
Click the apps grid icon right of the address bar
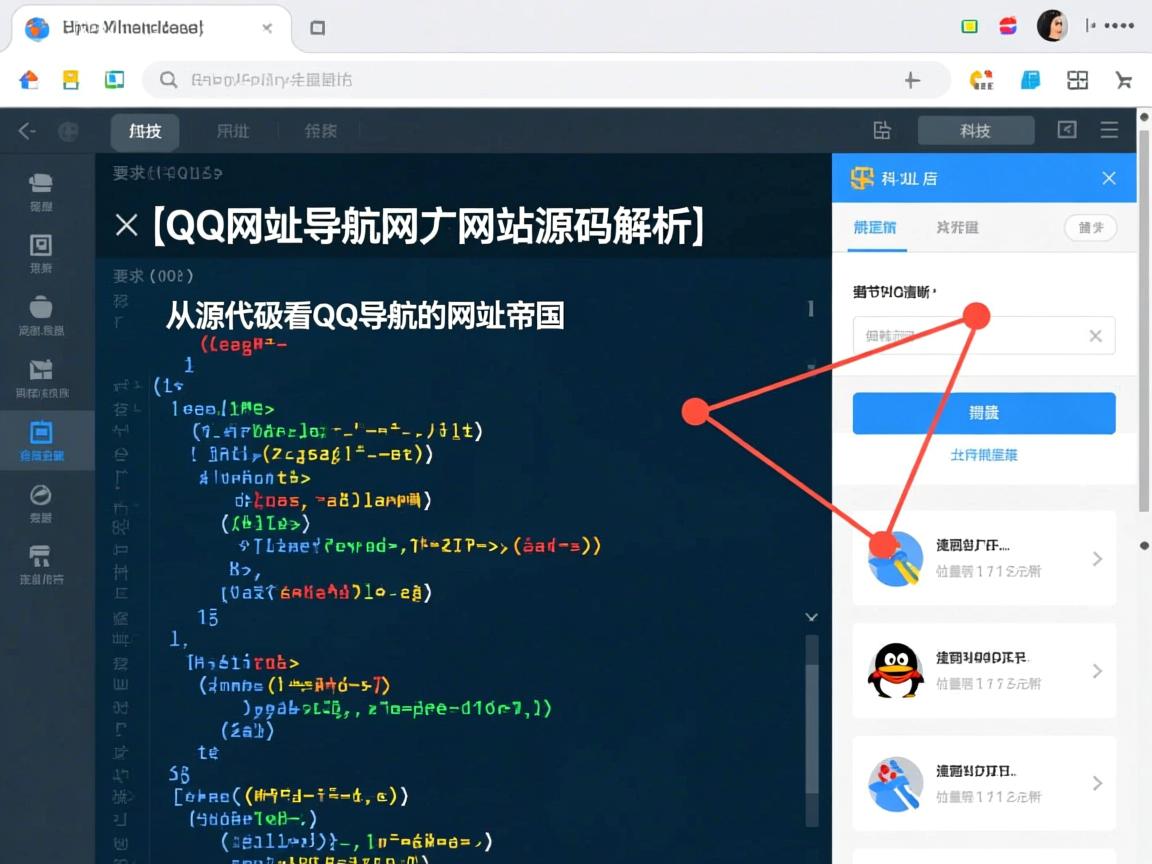click(x=1078, y=79)
